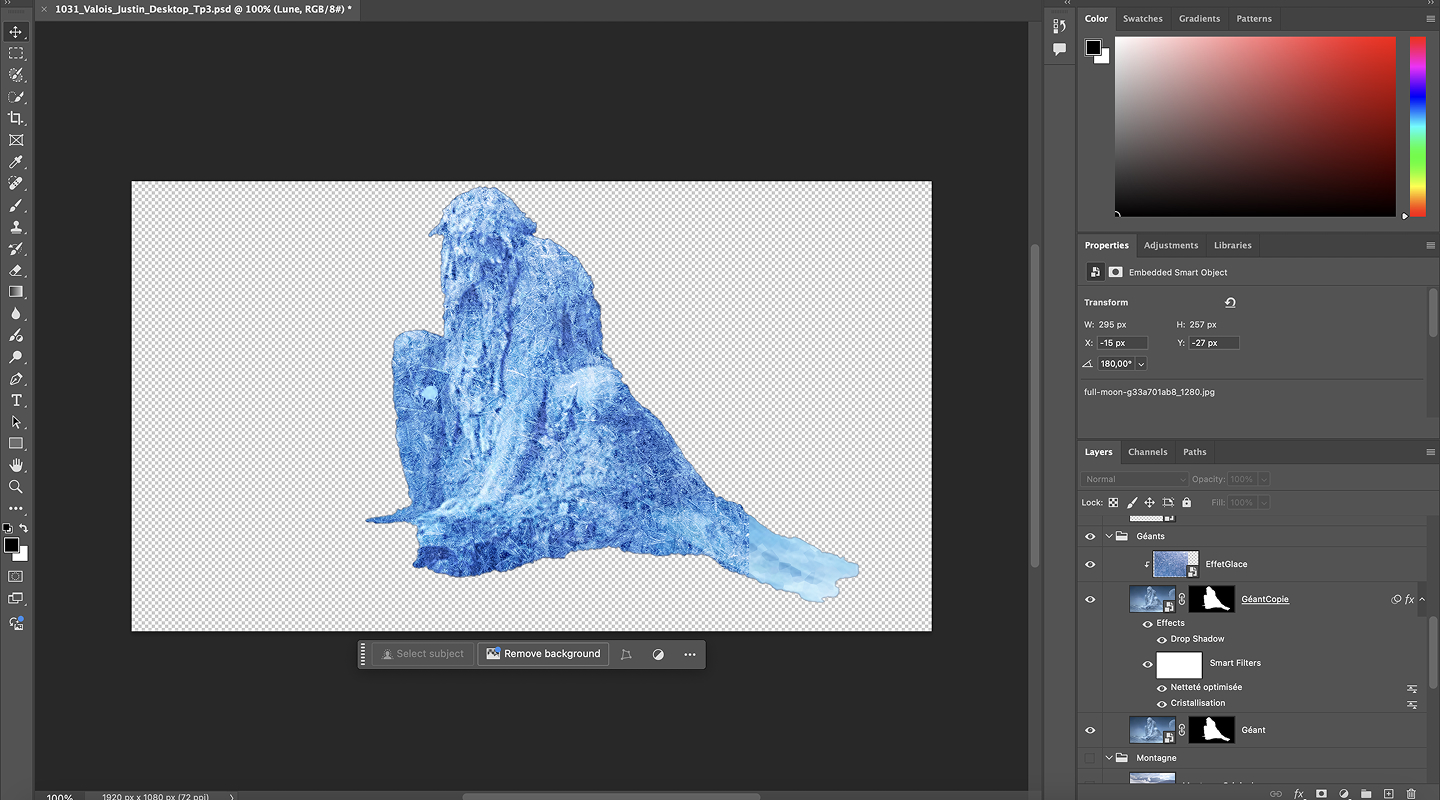Select the Eraser tool
The image size is (1440, 800).
tap(16, 270)
